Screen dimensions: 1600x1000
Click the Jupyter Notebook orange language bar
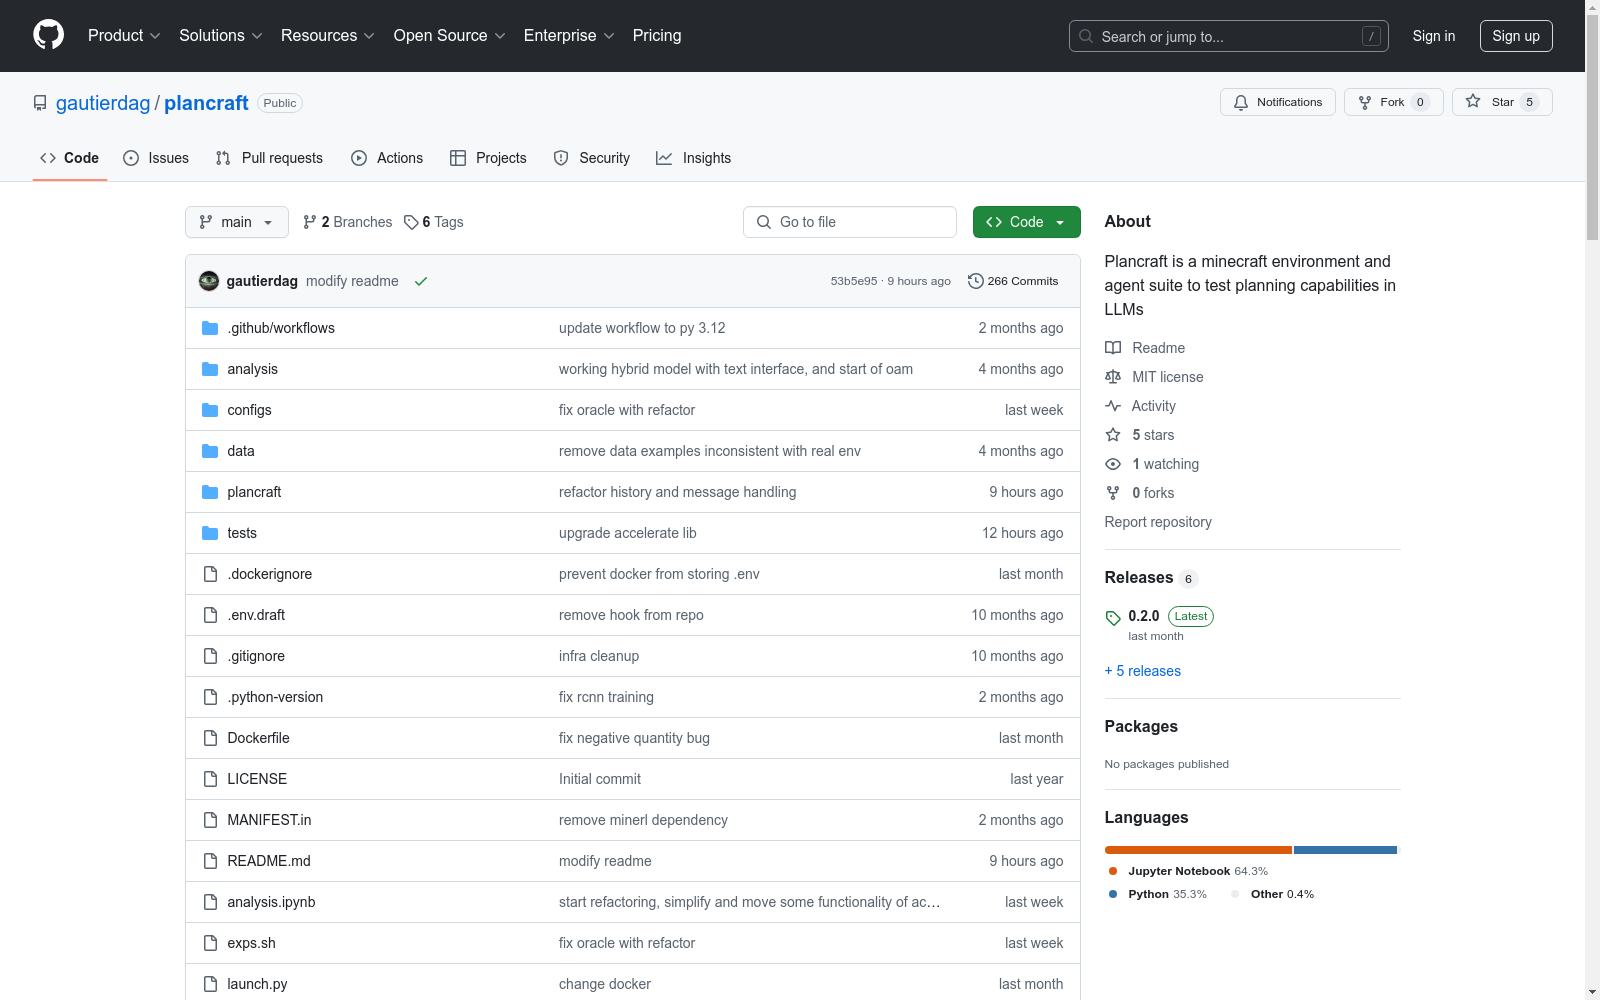(1198, 850)
